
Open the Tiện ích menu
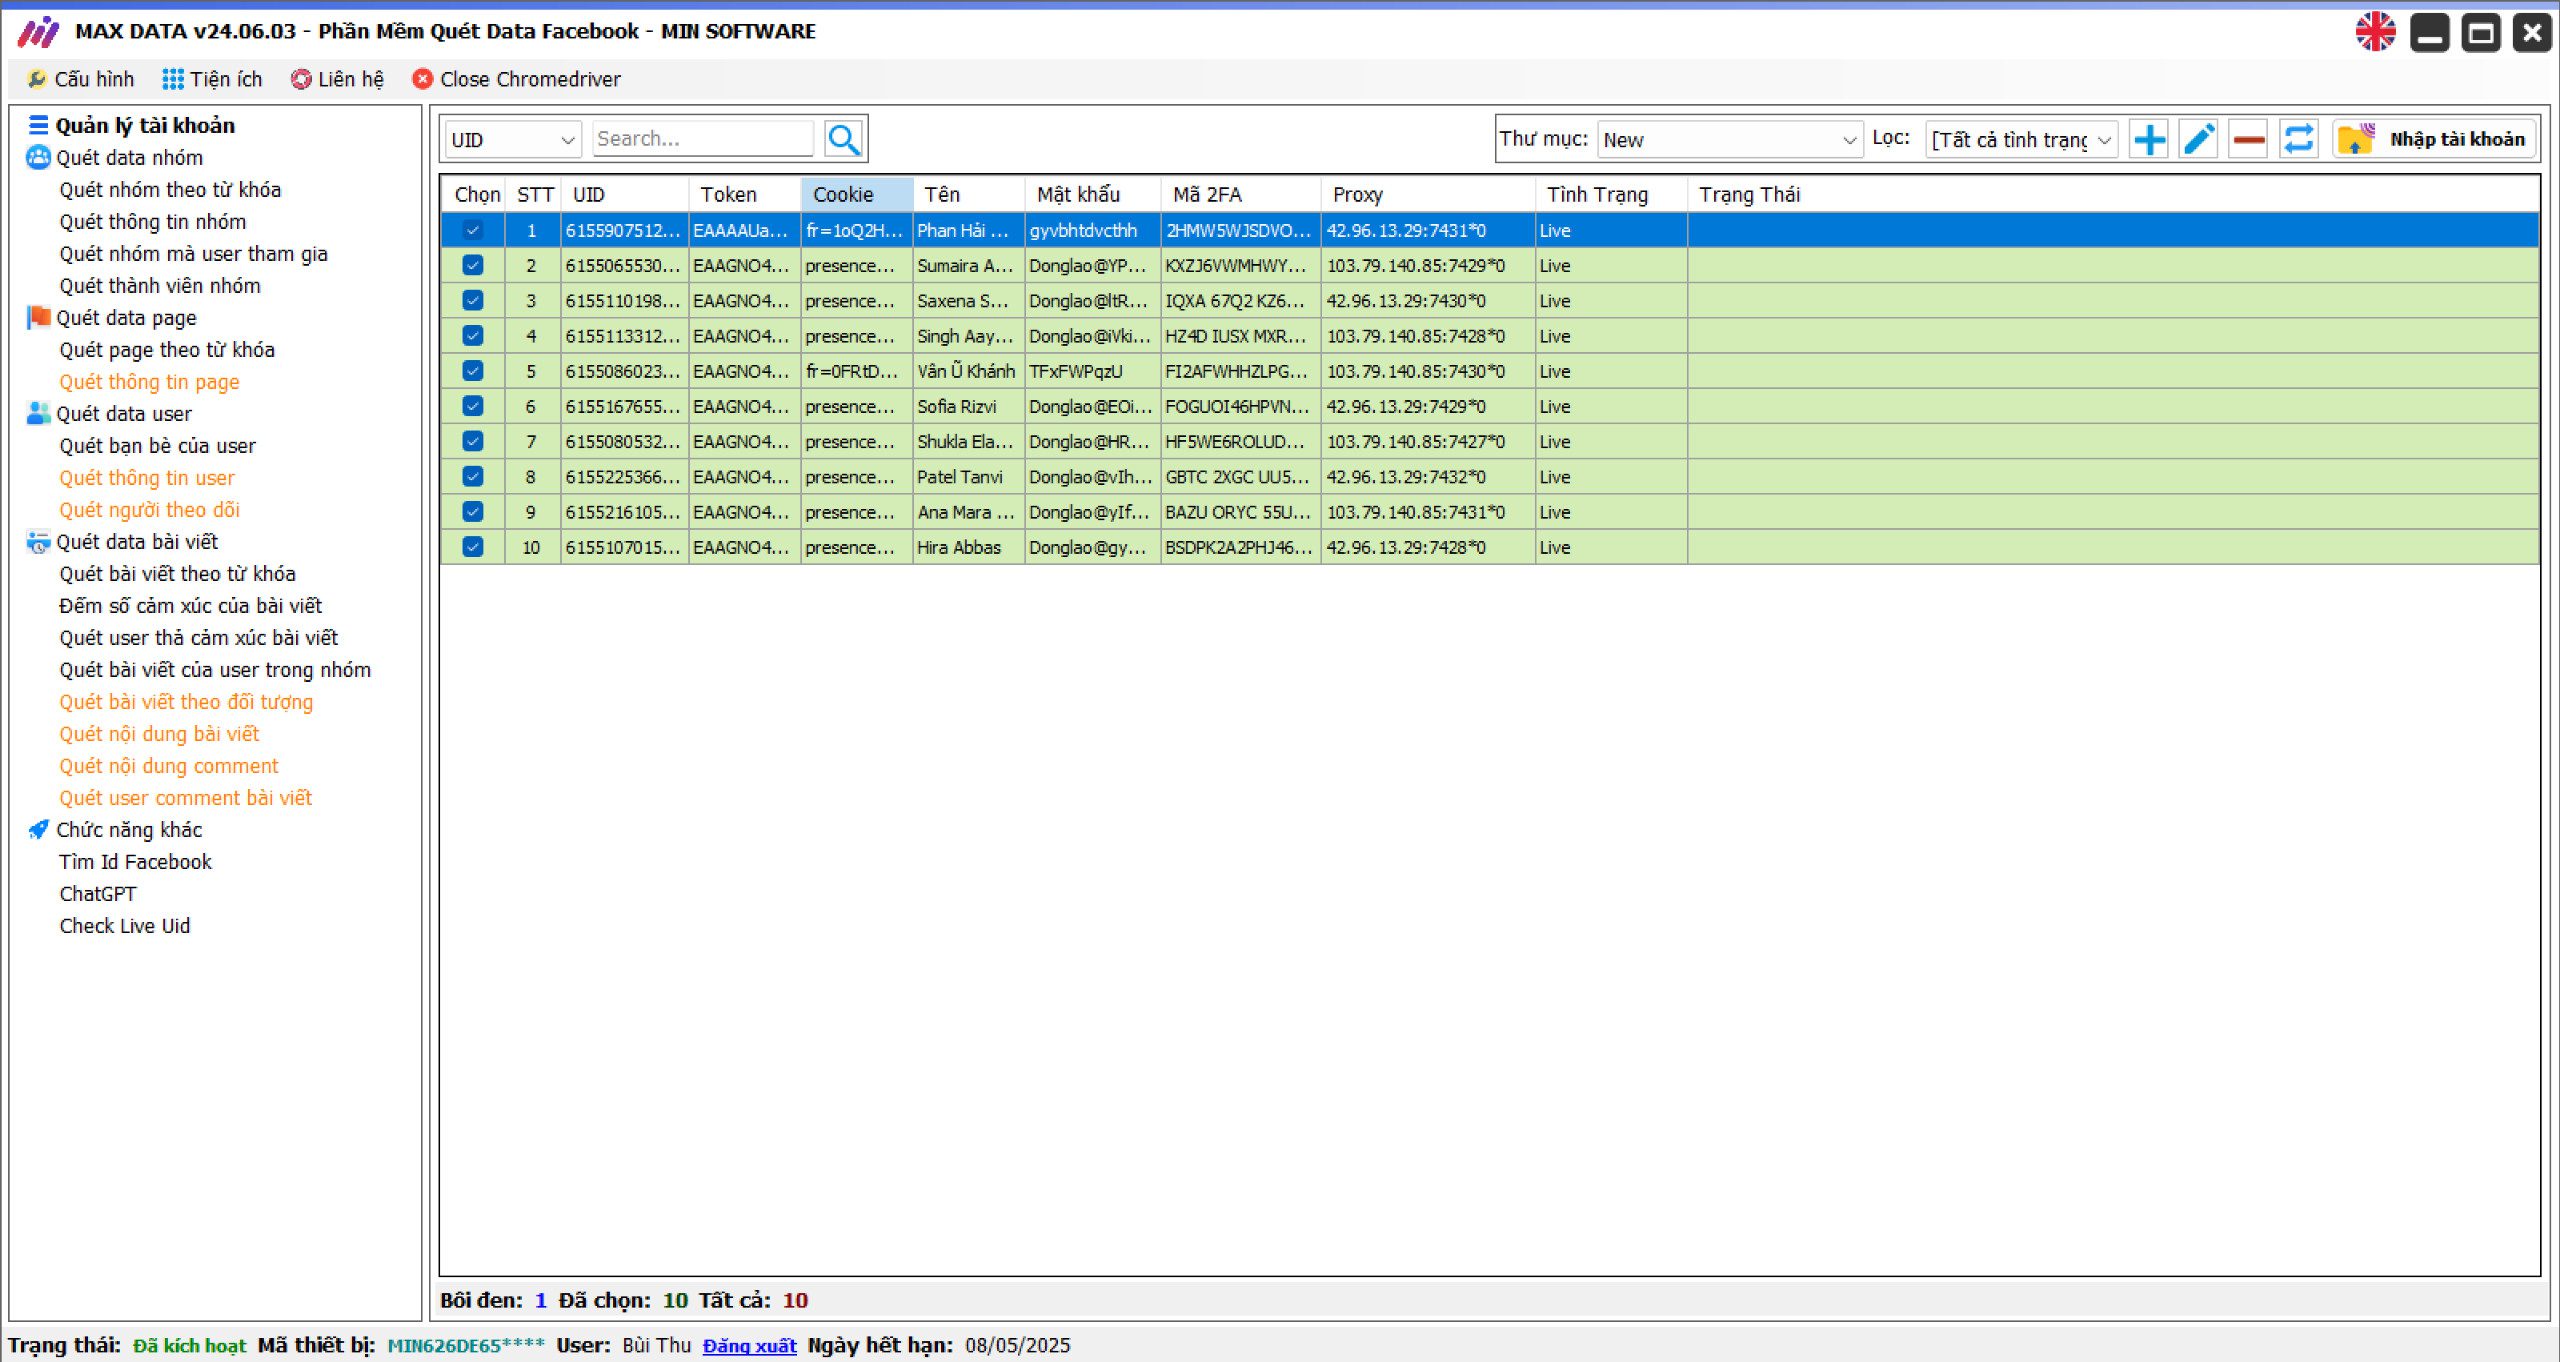(x=213, y=79)
